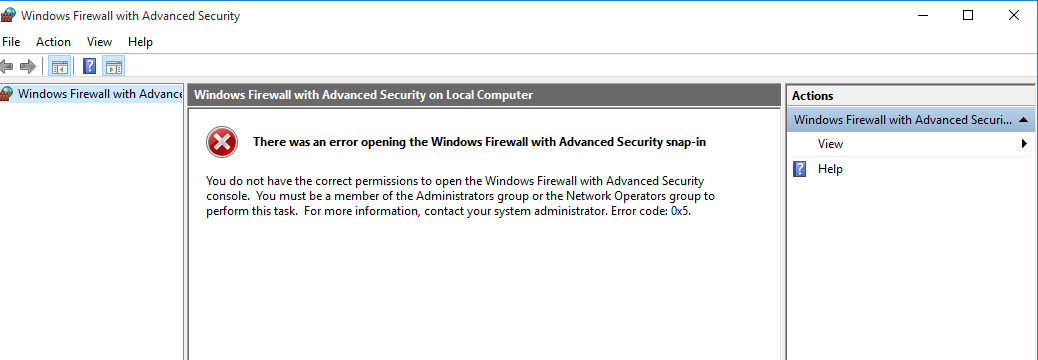Screen dimensions: 1038x360
Task: Click the red error X icon
Action: (x=222, y=142)
